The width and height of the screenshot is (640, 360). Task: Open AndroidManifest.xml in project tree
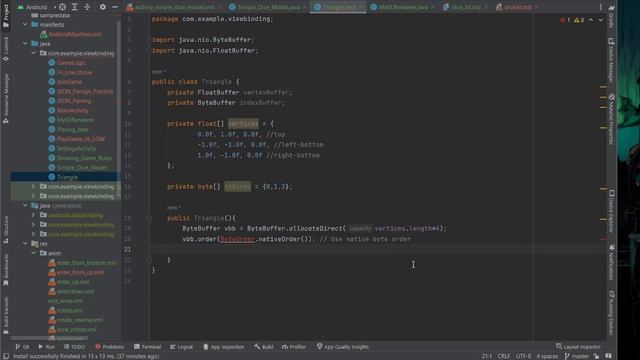pyautogui.click(x=74, y=34)
